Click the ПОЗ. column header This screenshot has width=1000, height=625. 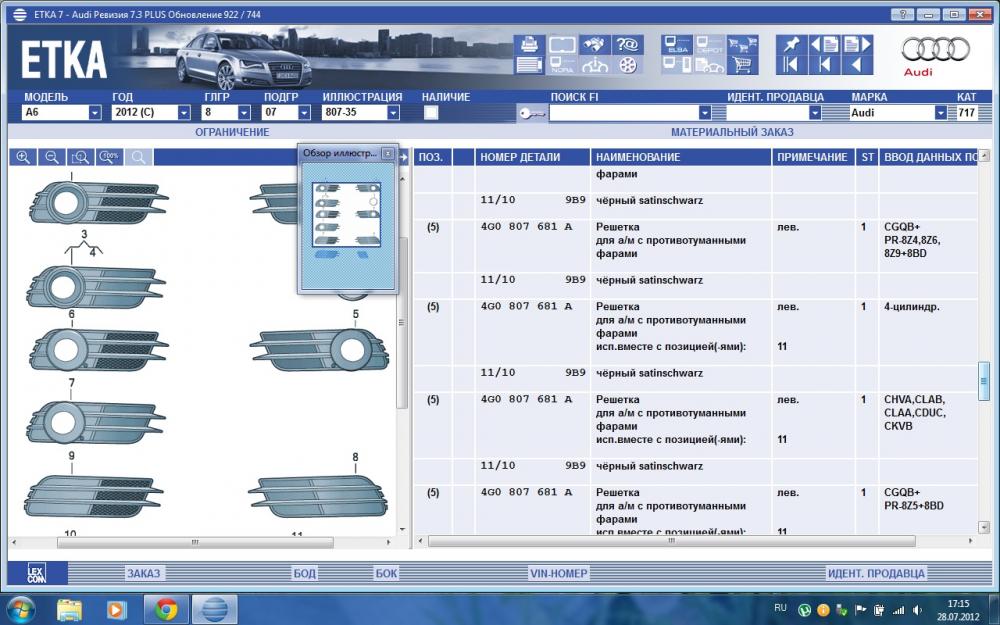coord(432,157)
